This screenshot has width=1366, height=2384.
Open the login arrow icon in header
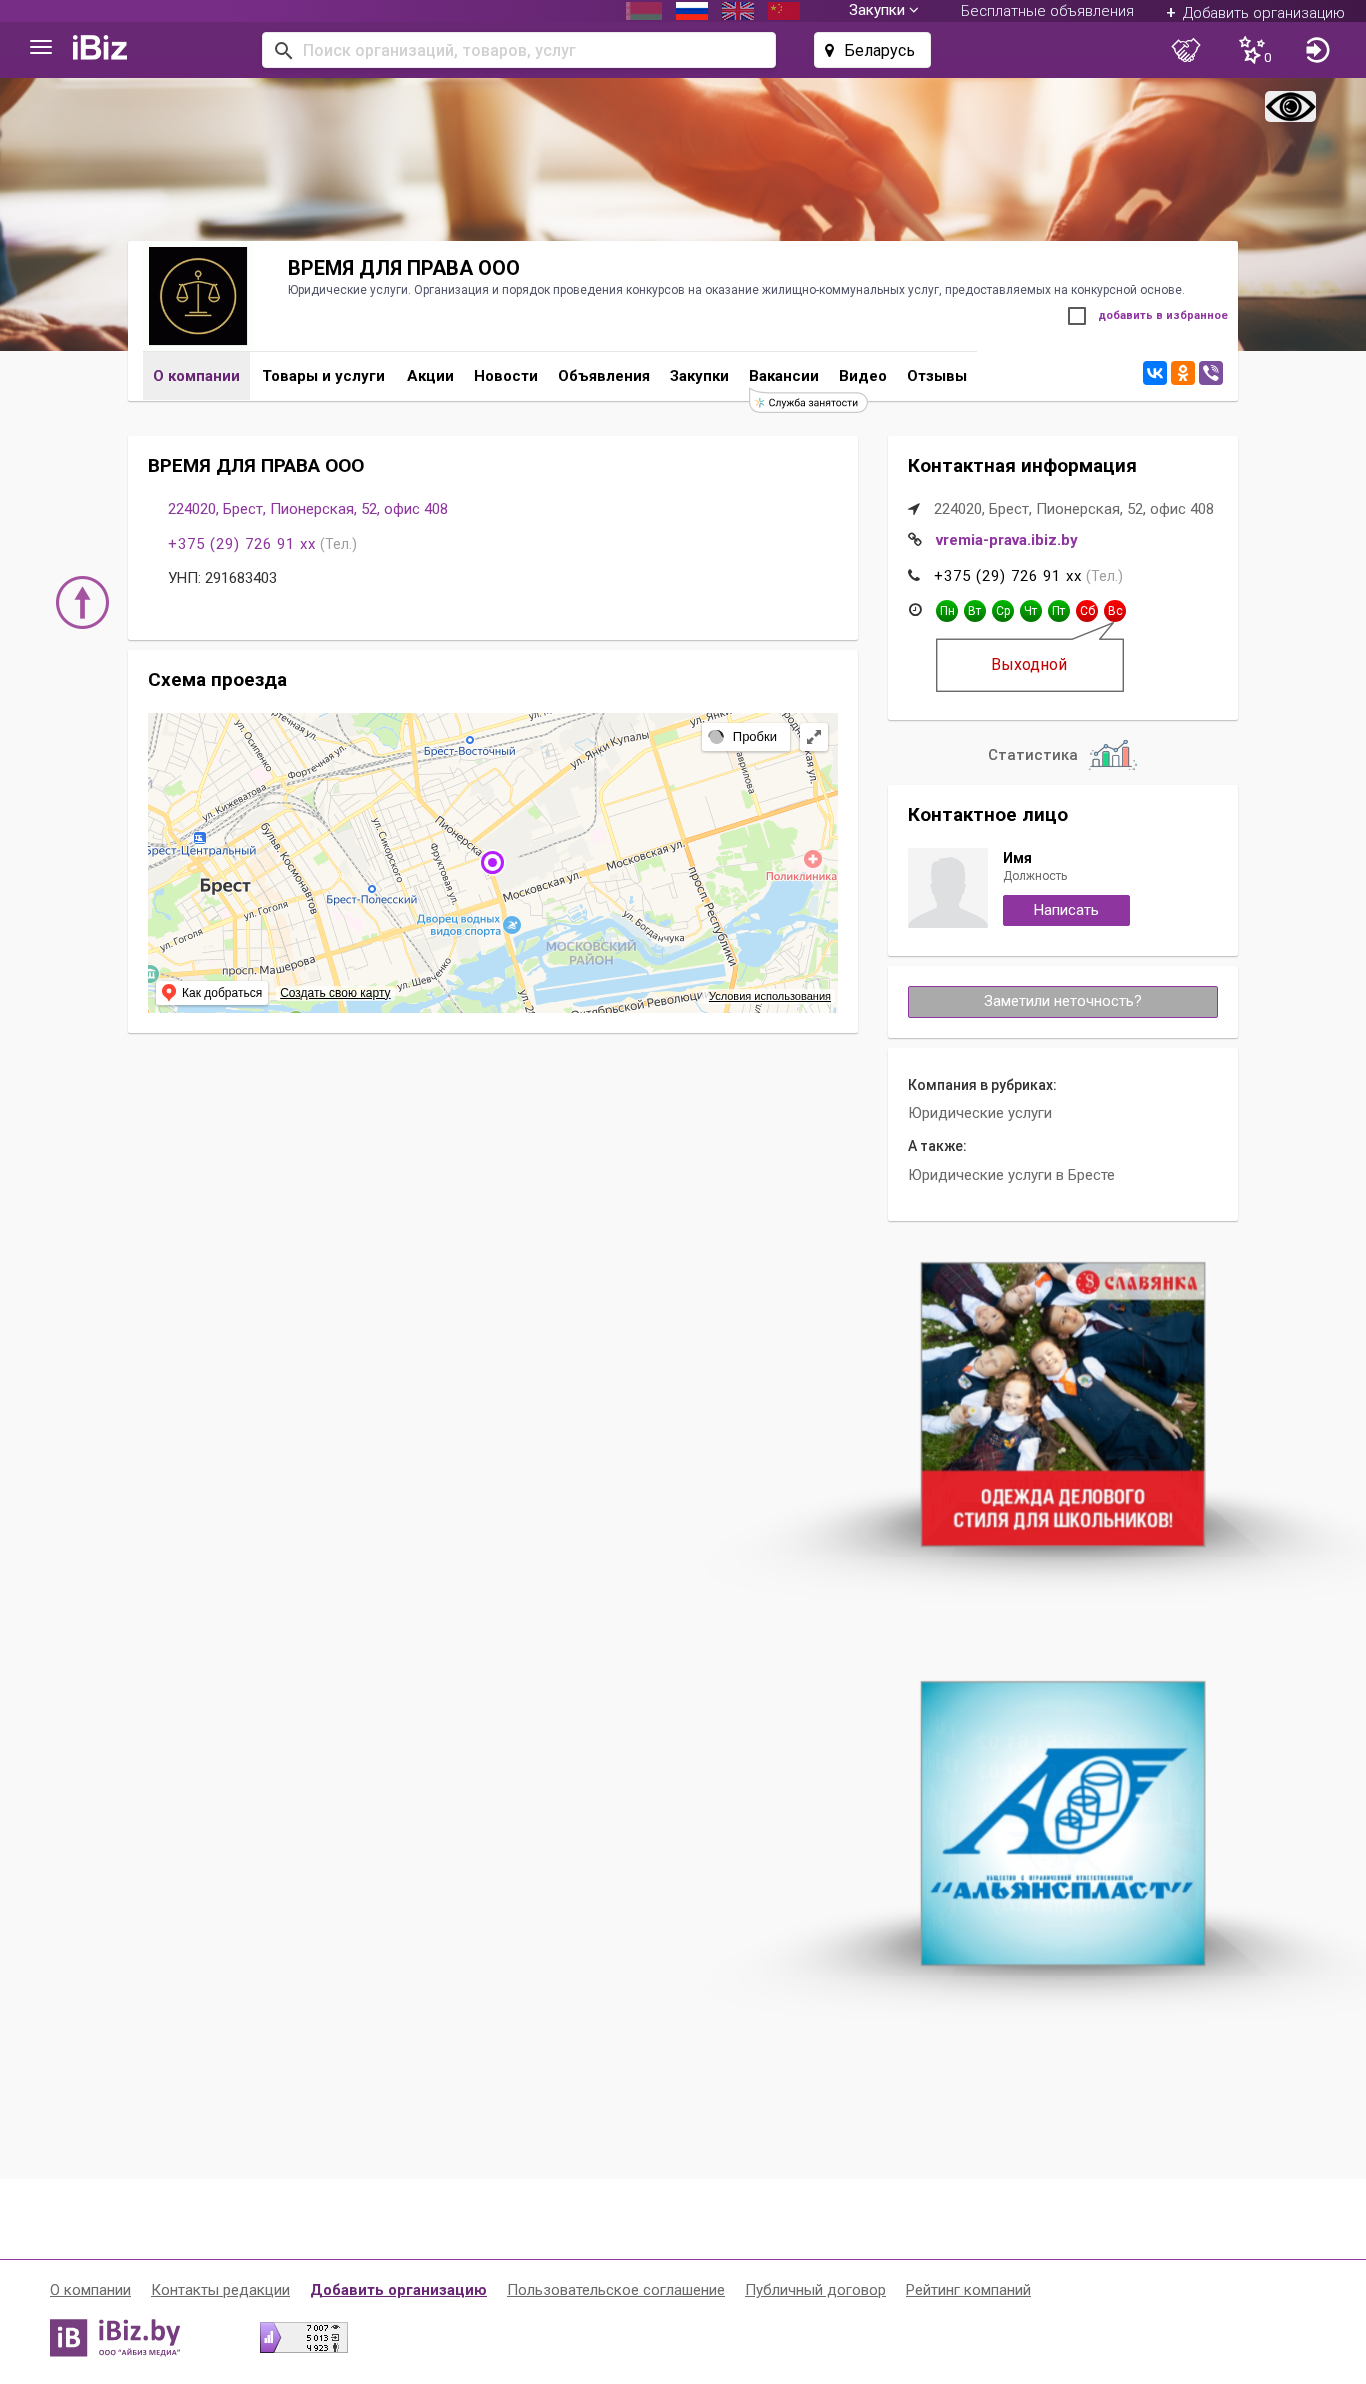pyautogui.click(x=1317, y=50)
